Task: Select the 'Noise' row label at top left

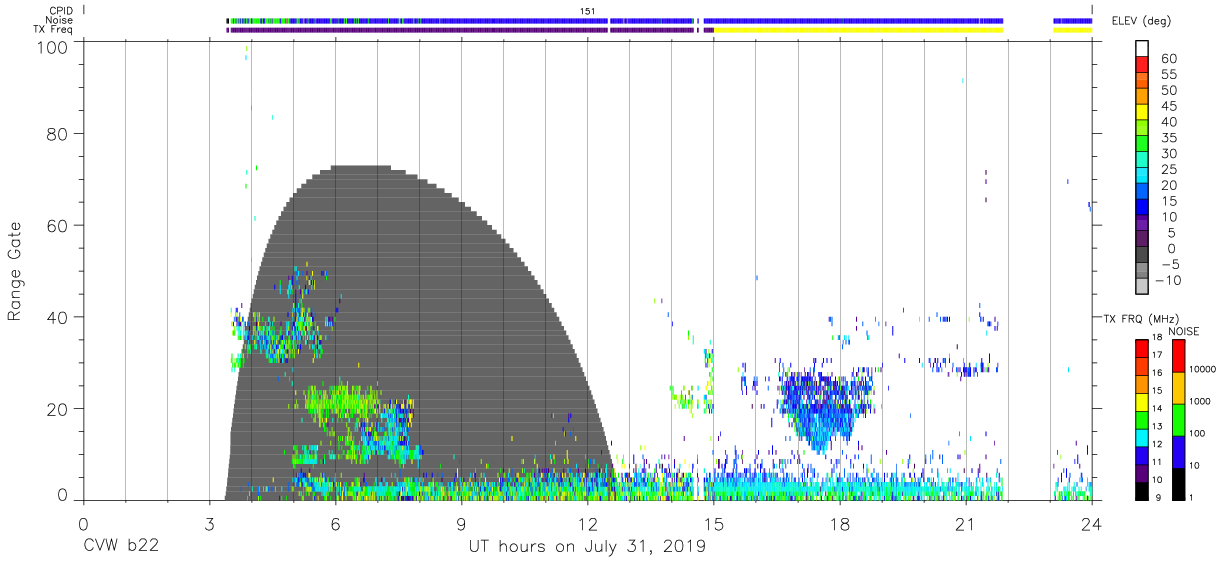Action: [59, 20]
